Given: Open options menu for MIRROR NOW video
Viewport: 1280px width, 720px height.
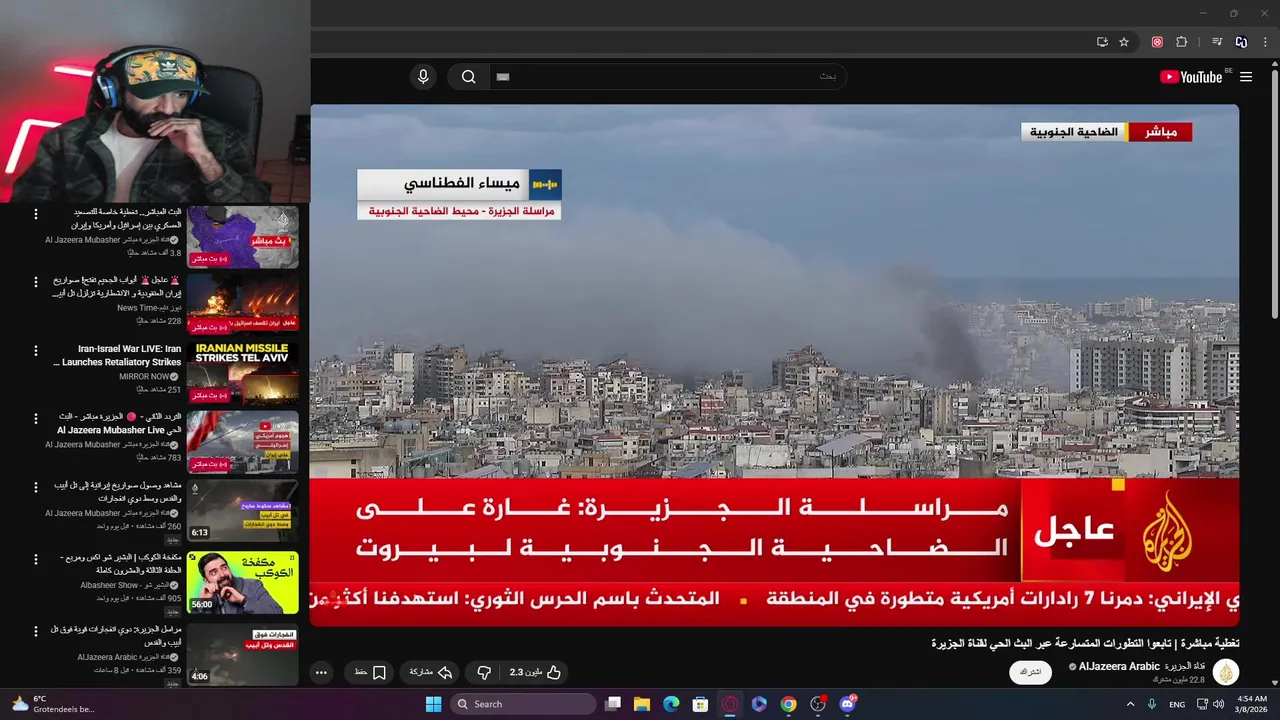Looking at the screenshot, I should (36, 351).
